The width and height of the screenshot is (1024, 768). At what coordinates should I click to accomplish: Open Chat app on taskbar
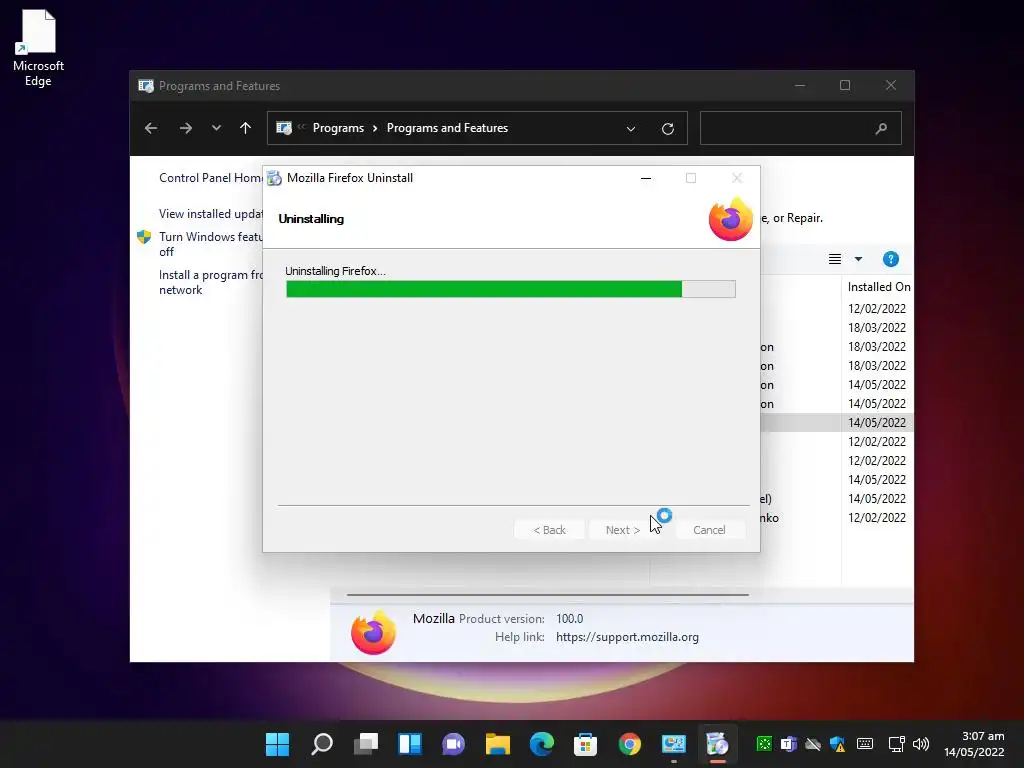point(454,744)
